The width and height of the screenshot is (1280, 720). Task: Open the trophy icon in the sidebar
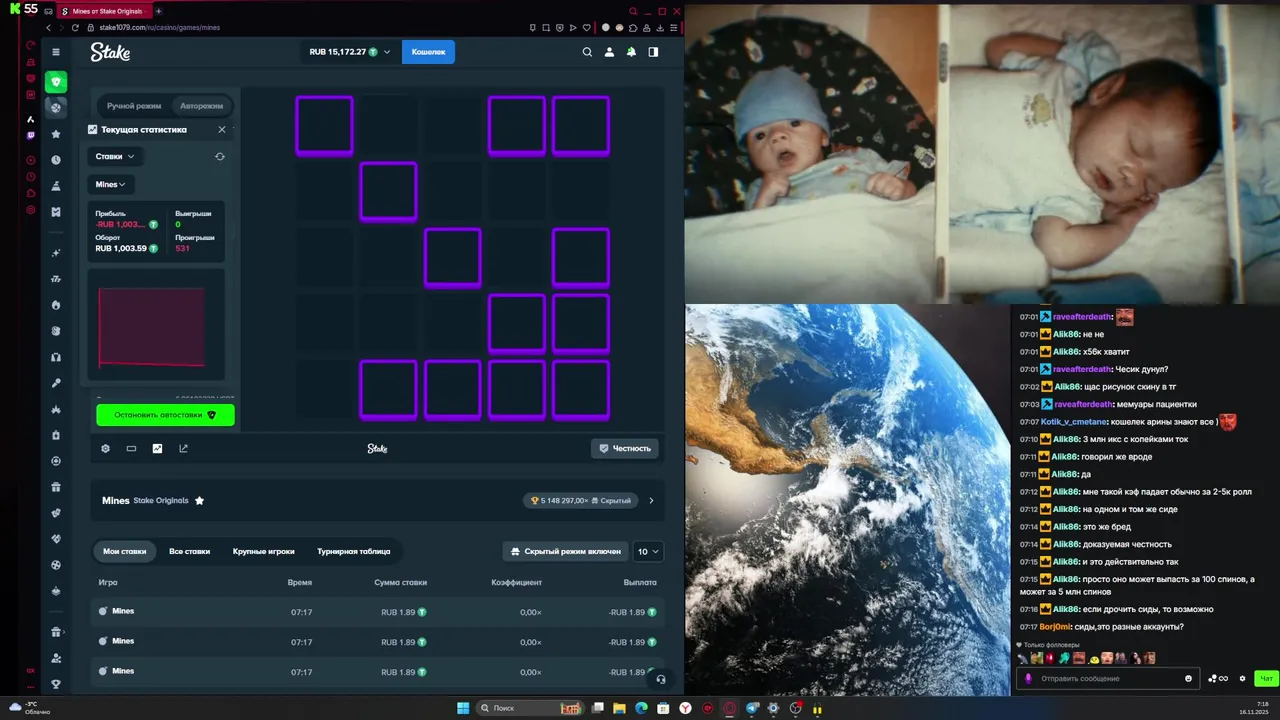point(56,684)
